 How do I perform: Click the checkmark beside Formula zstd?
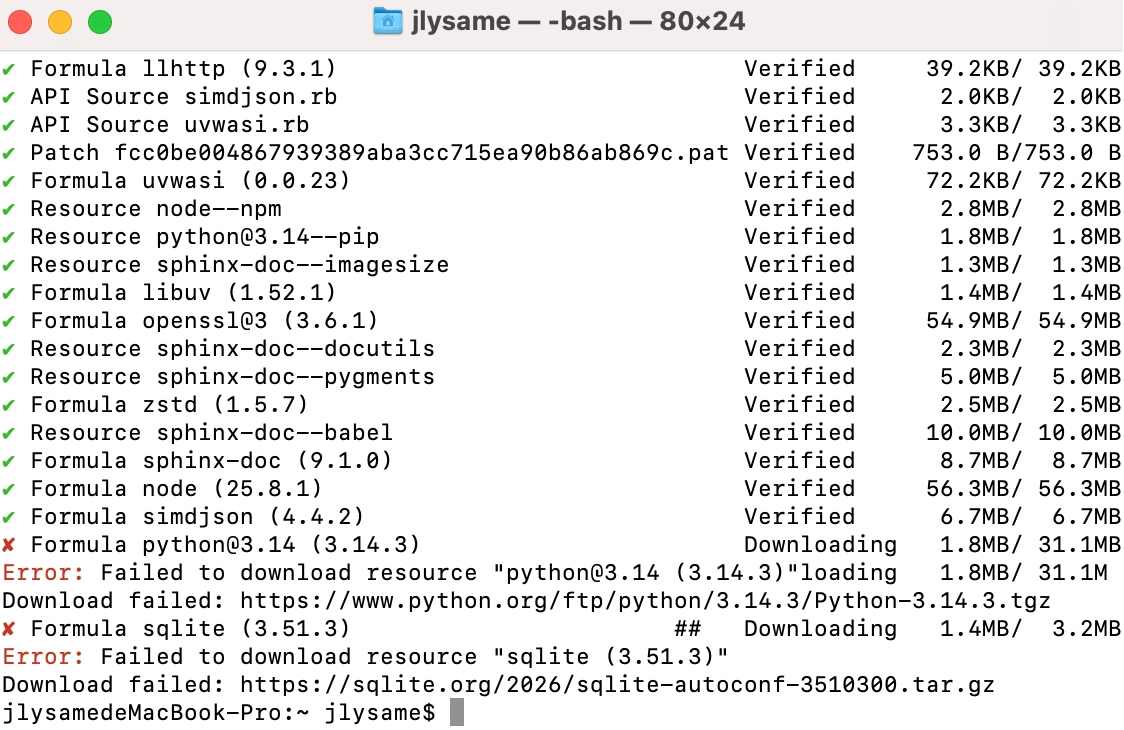click(x=9, y=405)
